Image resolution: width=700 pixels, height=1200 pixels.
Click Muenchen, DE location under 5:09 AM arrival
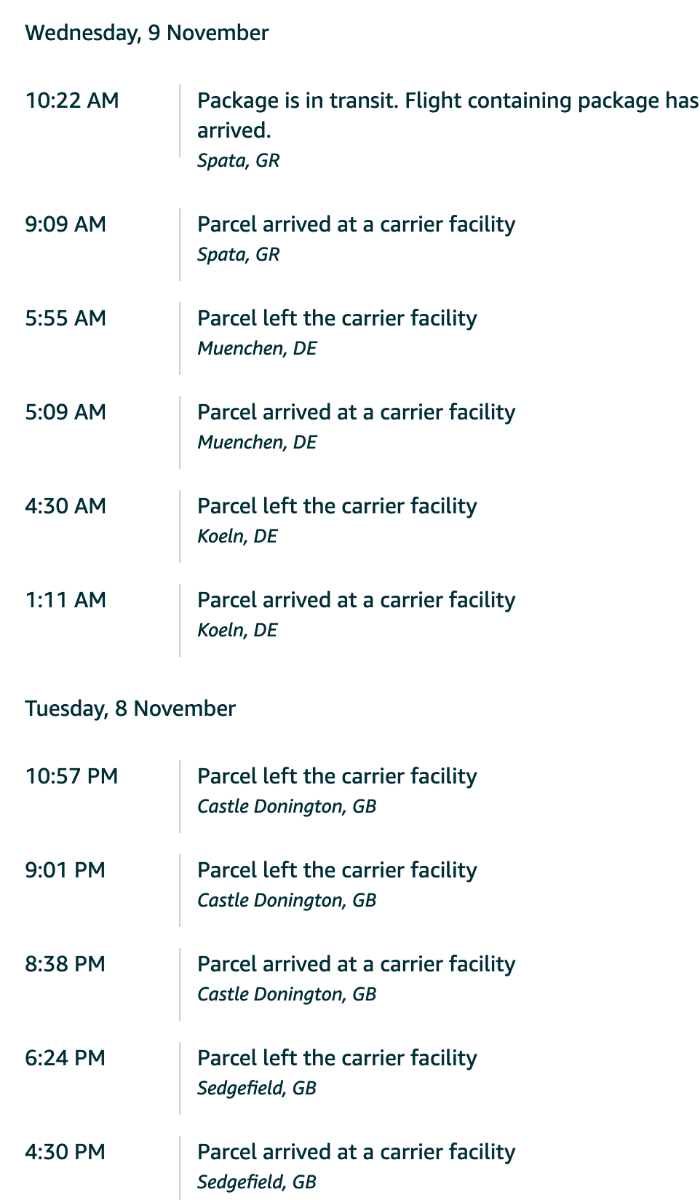pos(257,442)
